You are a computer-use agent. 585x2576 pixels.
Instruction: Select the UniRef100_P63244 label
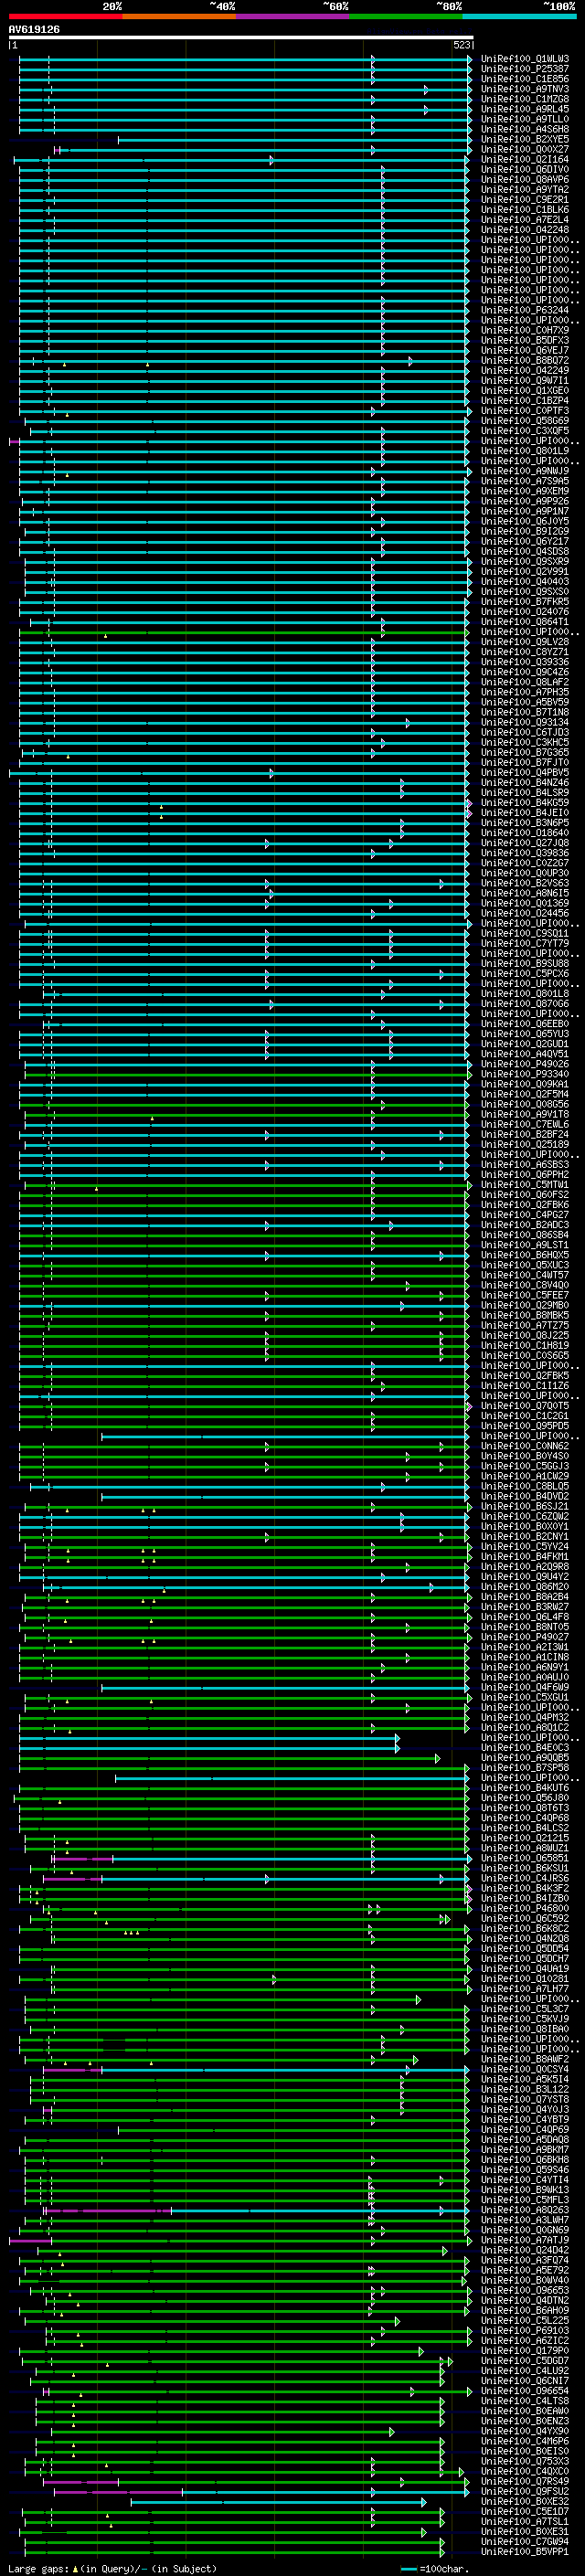[525, 310]
